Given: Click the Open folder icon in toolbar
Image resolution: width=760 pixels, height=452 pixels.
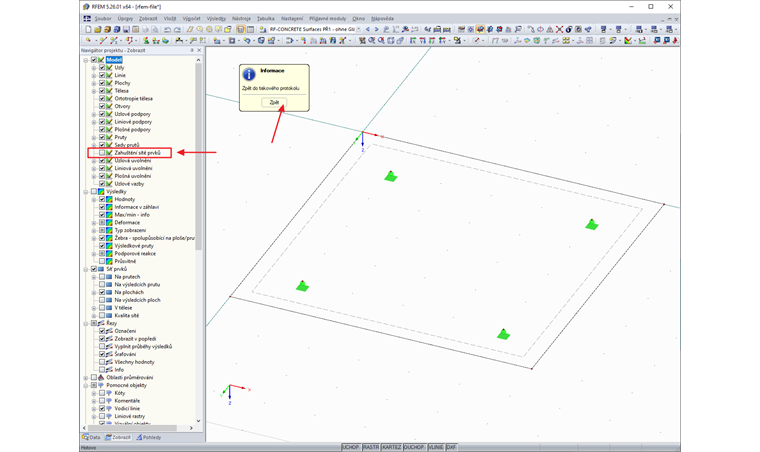Looking at the screenshot, I should [x=98, y=30].
